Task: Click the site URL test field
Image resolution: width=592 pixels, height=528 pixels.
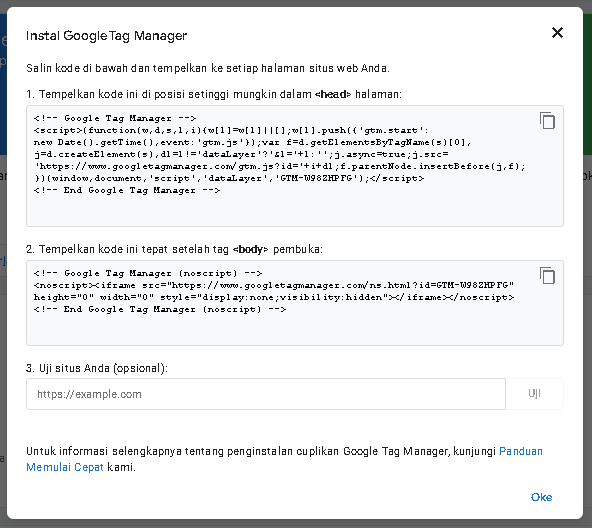Action: tap(266, 394)
